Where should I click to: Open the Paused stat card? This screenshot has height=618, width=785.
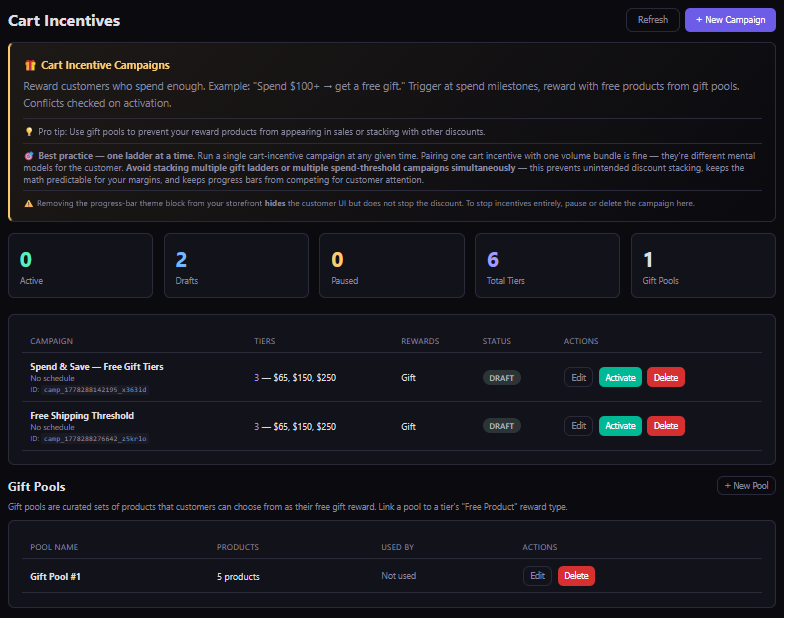[392, 265]
